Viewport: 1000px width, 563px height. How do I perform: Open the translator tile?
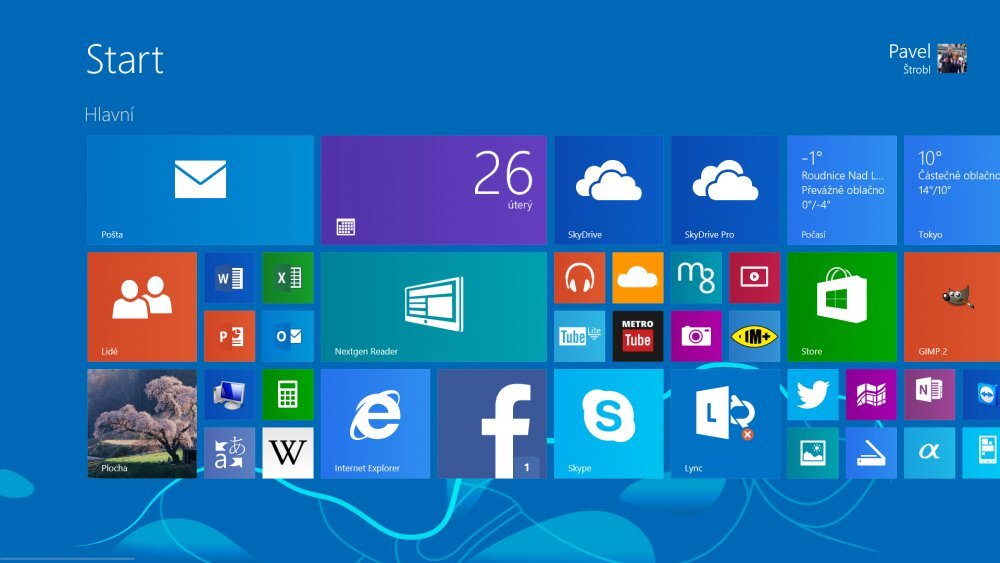[230, 453]
